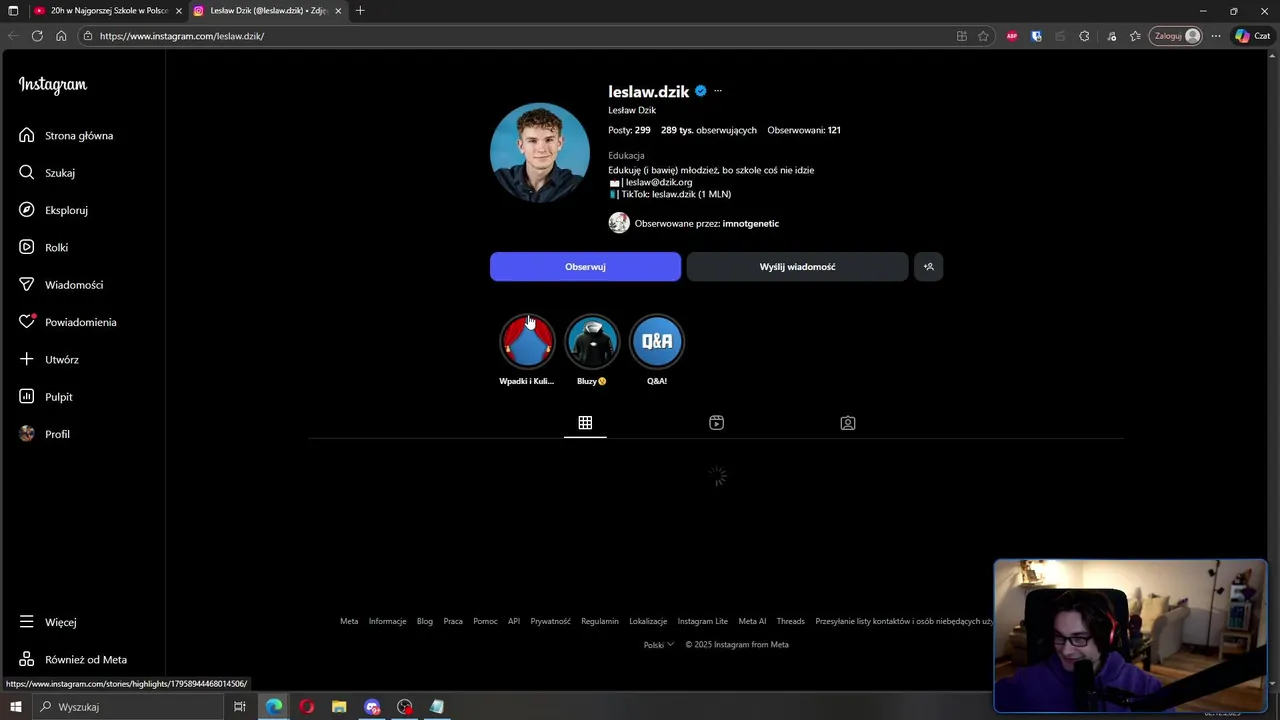Screen dimensions: 1280x720
Task: Open Copilot Czat button
Action: coord(1253,36)
